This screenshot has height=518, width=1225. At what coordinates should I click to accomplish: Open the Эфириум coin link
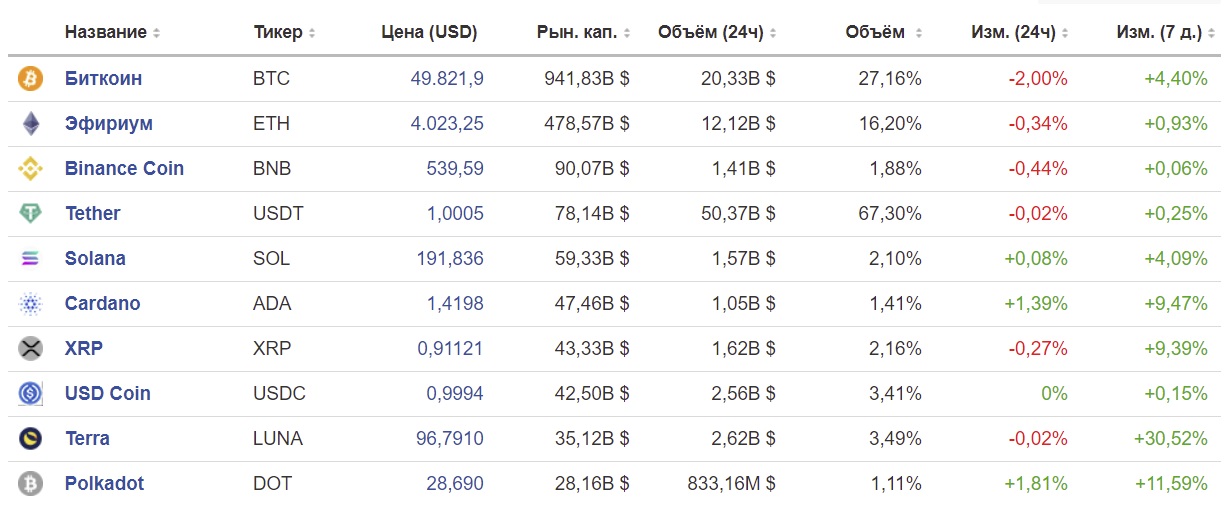109,123
